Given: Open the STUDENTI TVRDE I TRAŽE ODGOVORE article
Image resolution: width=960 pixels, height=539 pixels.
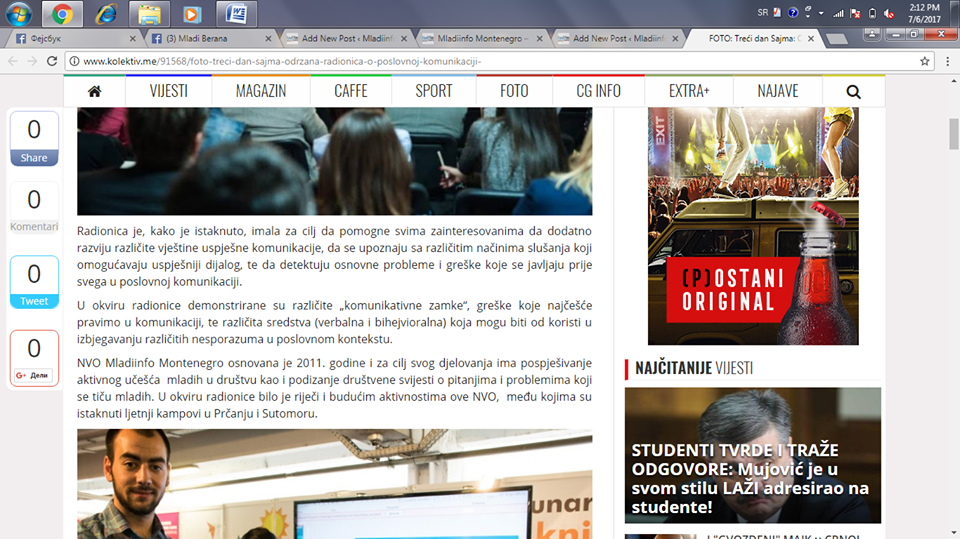Looking at the screenshot, I should coord(752,455).
